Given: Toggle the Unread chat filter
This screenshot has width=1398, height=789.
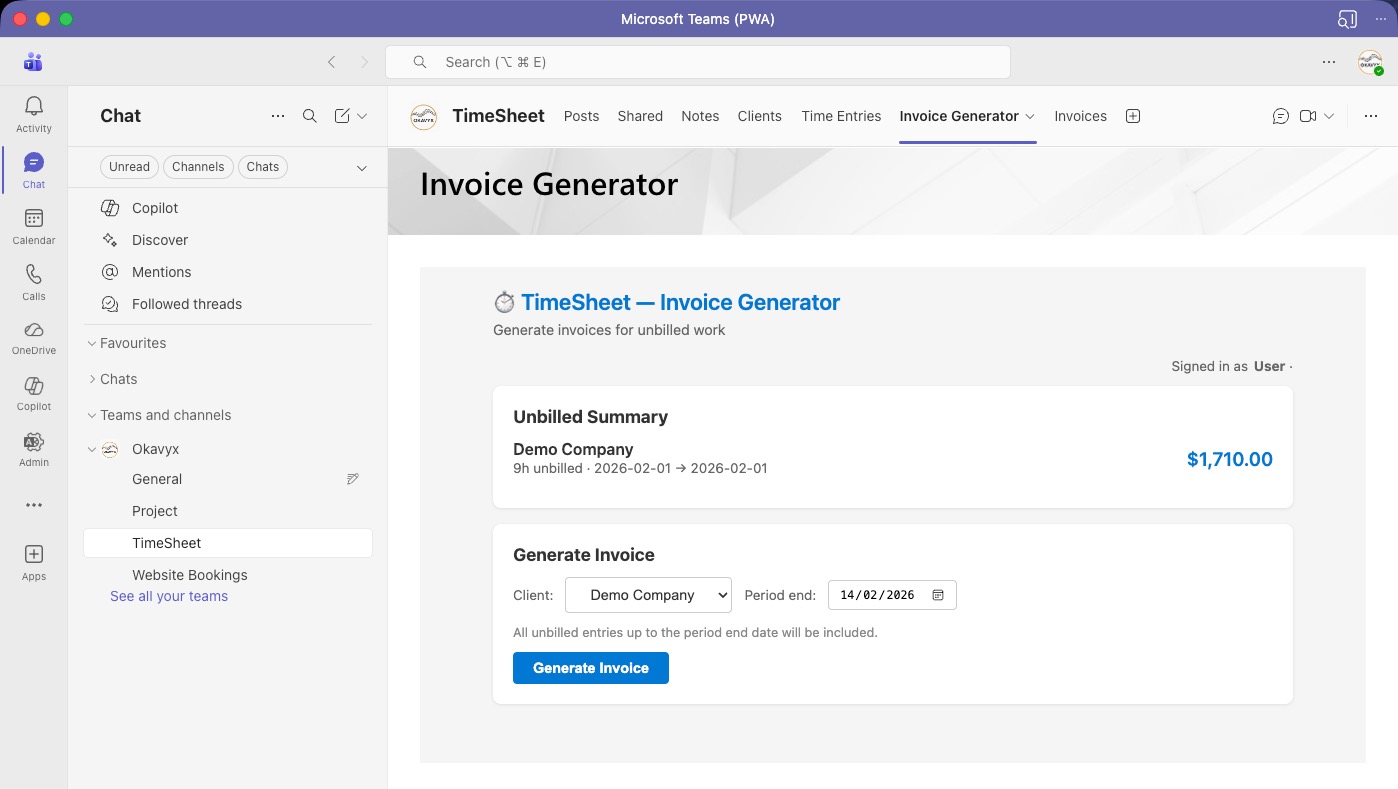Looking at the screenshot, I should (129, 166).
